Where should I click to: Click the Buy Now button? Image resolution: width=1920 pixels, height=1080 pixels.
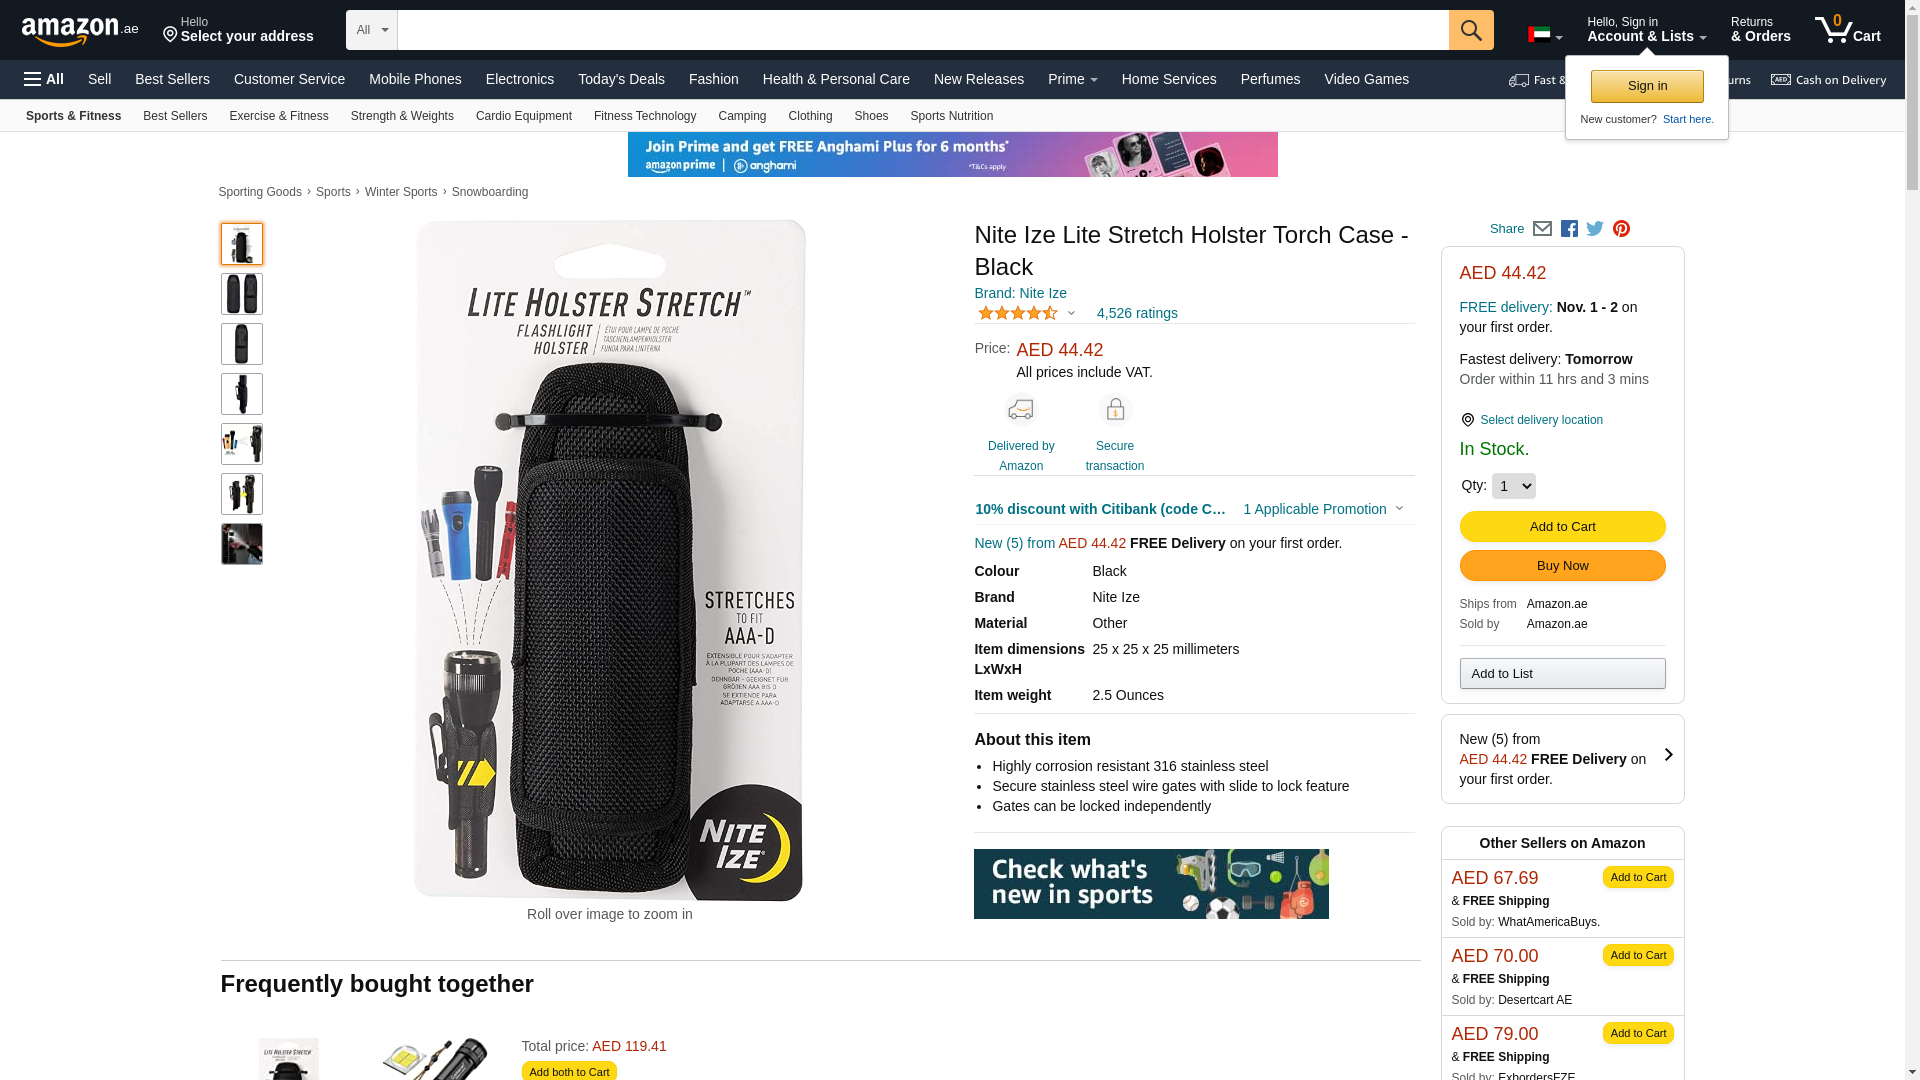click(1562, 566)
